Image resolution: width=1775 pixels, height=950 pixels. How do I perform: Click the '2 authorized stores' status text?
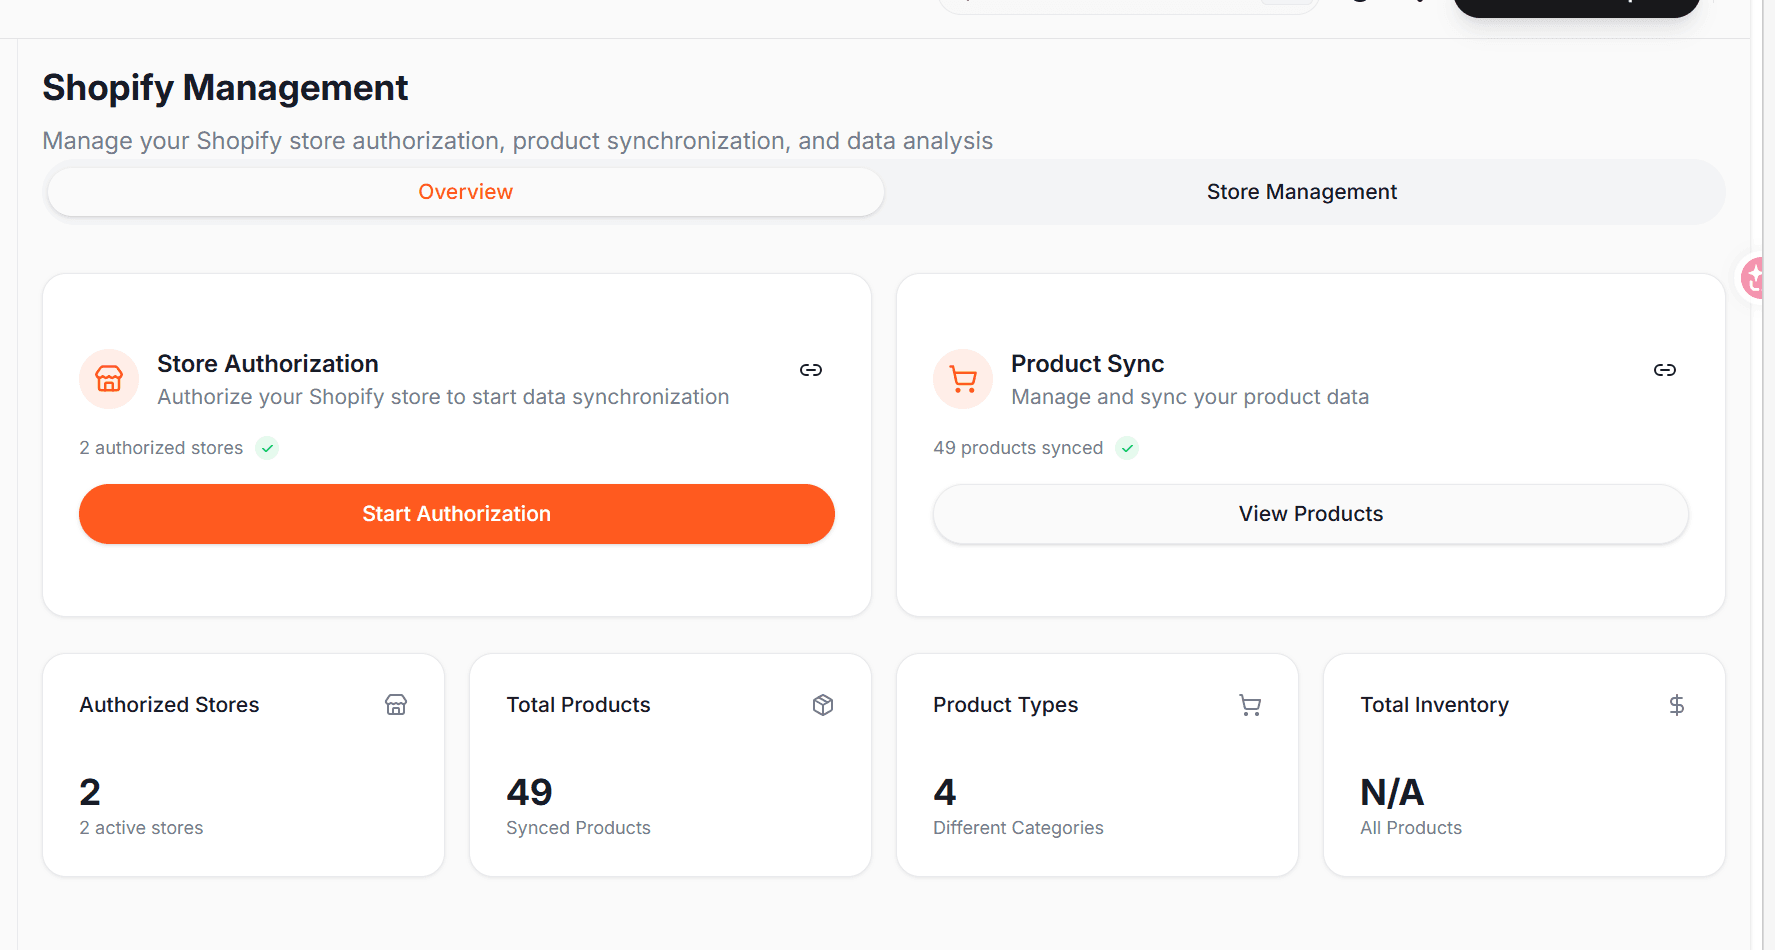coord(161,448)
